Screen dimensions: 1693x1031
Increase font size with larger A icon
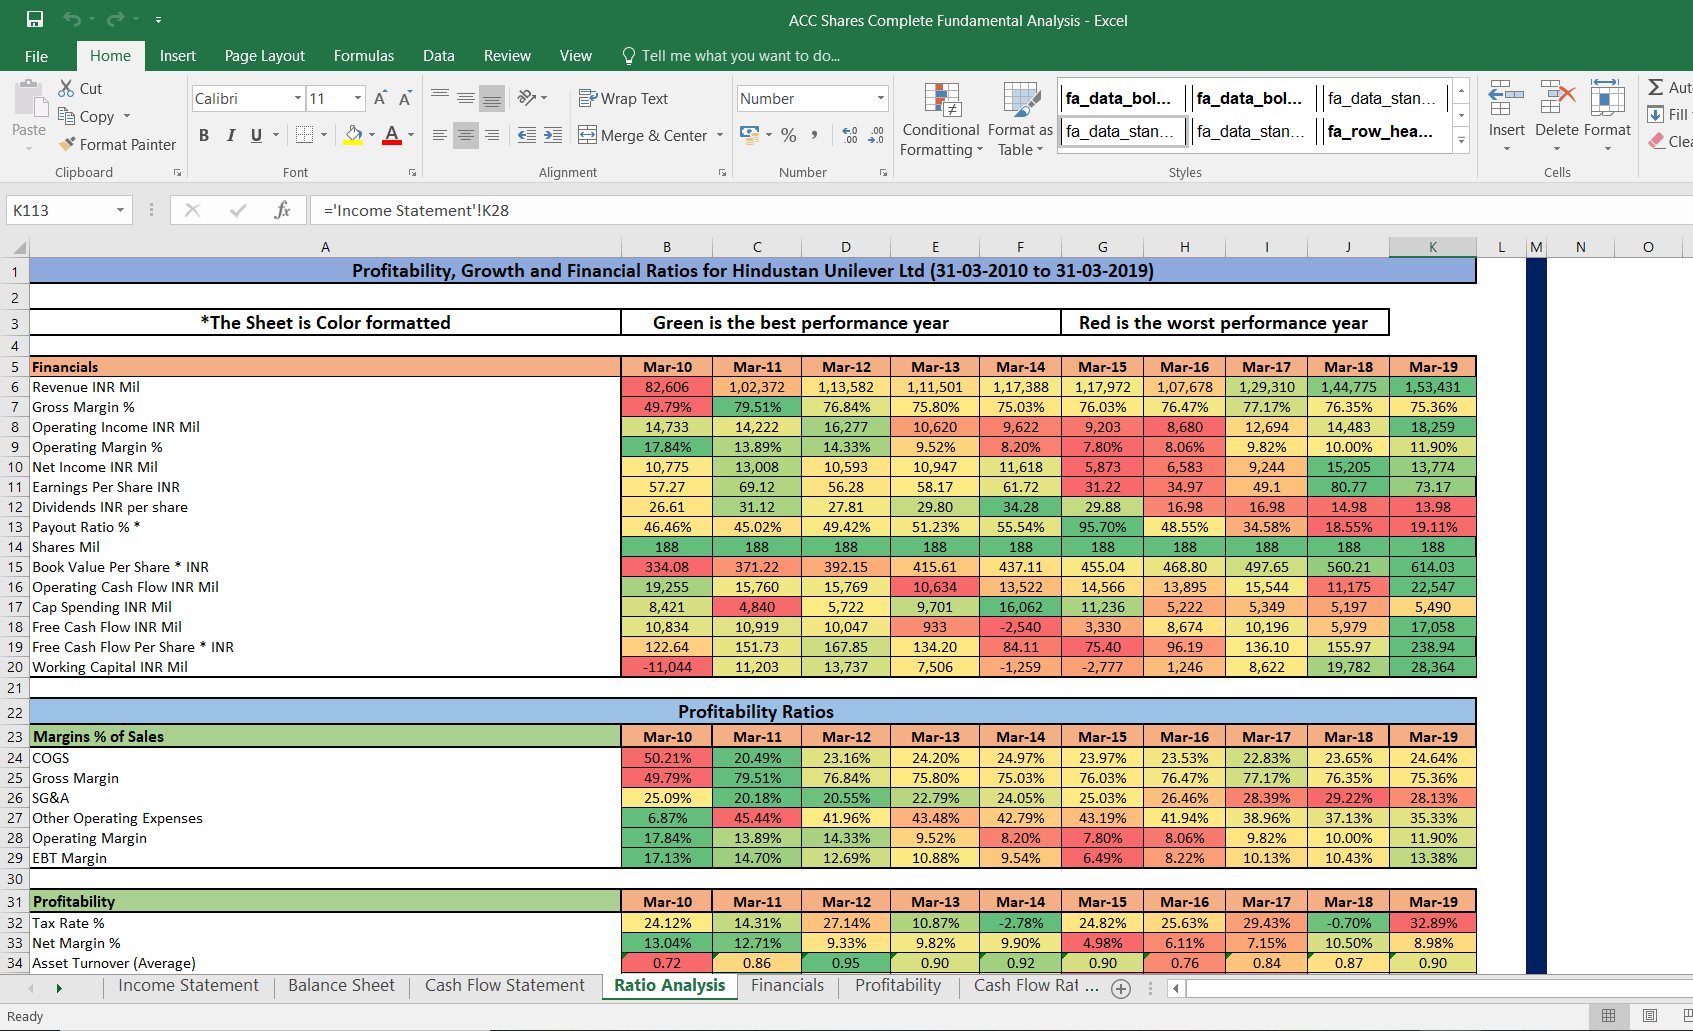click(x=380, y=98)
